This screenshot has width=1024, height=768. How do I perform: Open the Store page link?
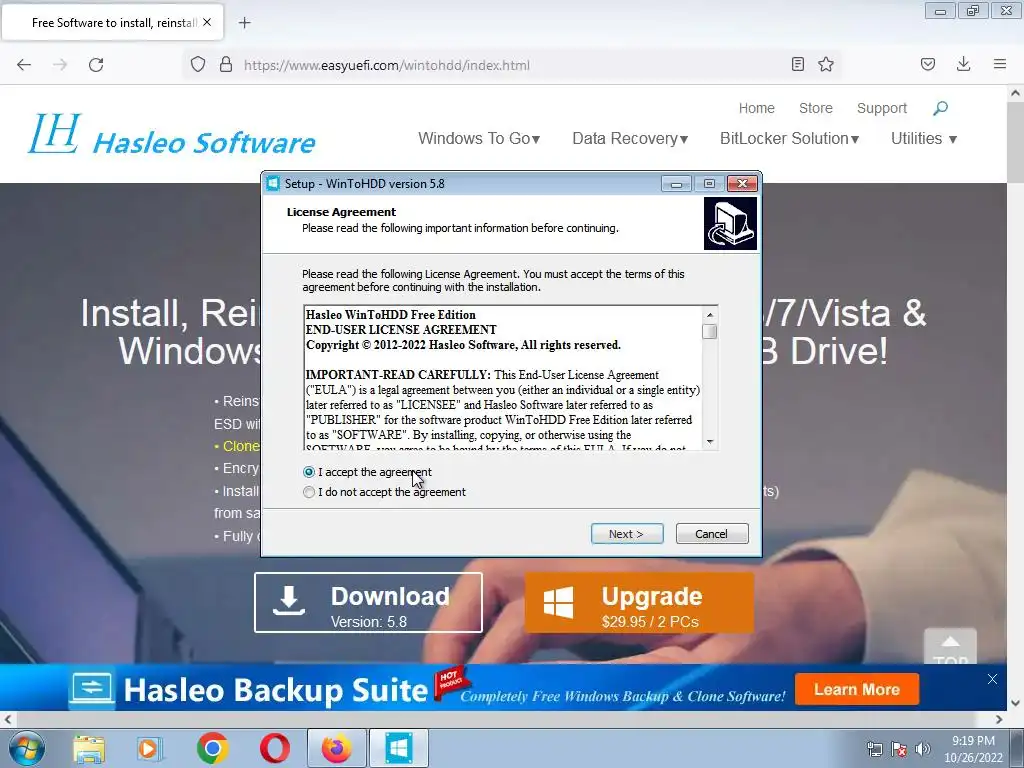tap(816, 108)
